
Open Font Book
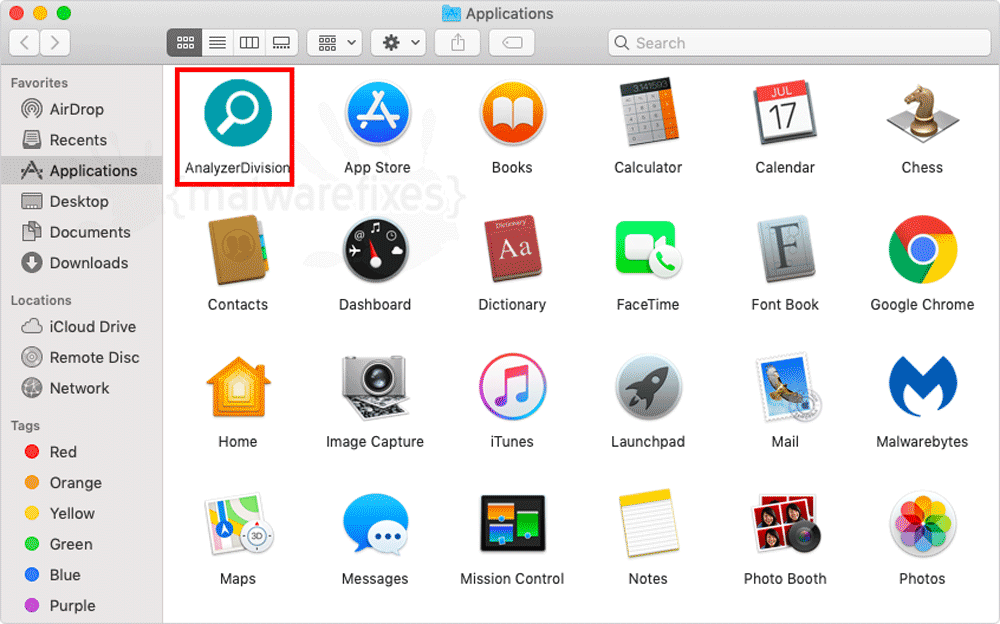point(785,250)
